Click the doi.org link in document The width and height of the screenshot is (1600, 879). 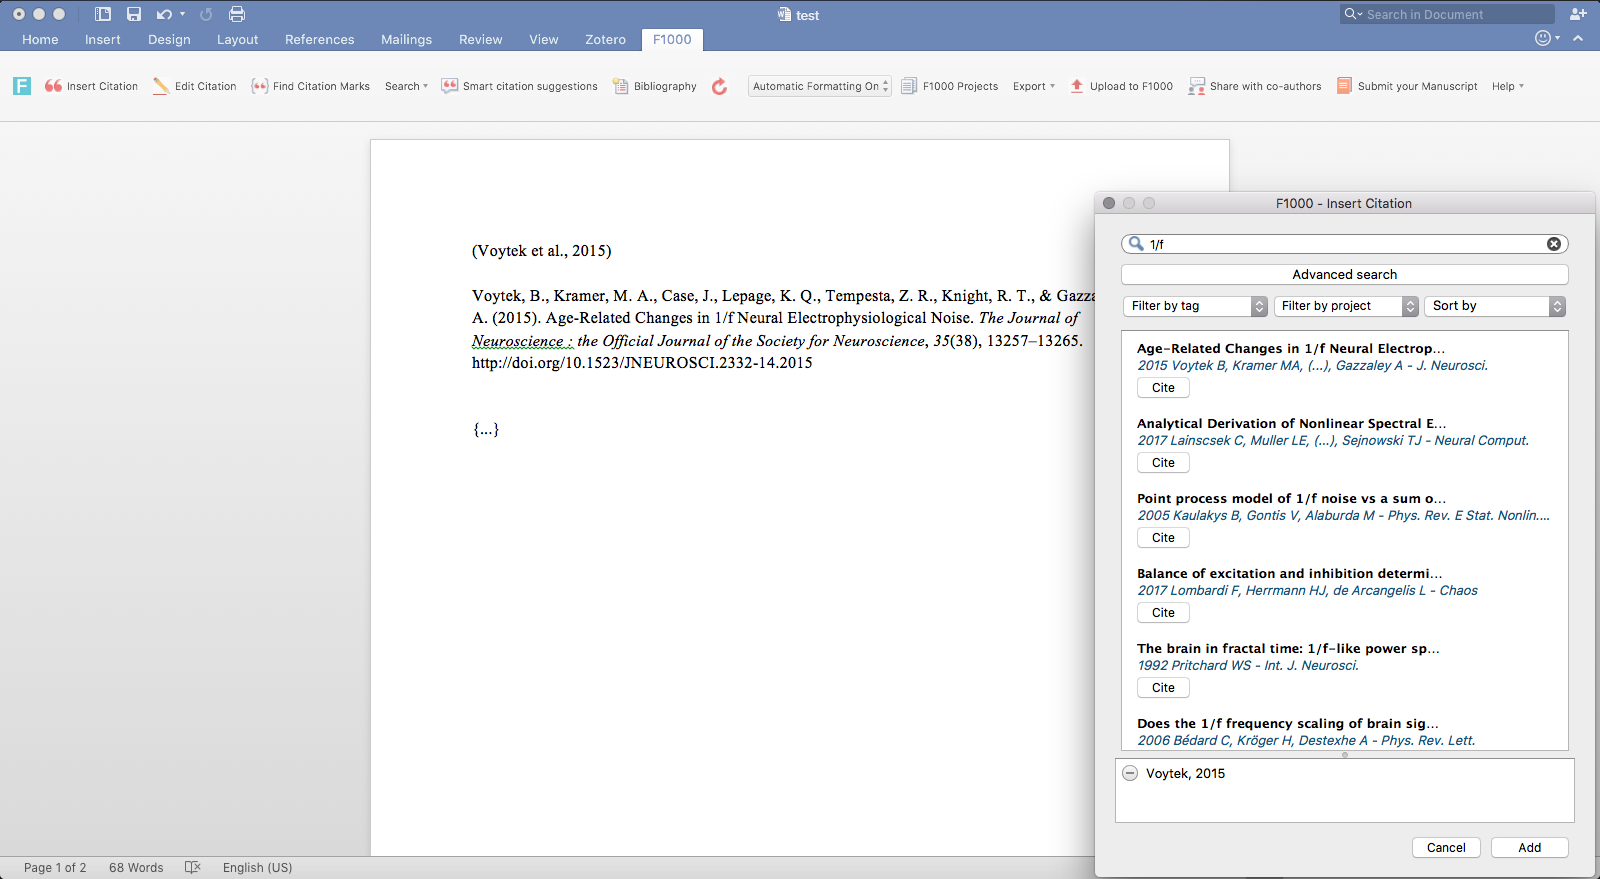[x=642, y=363]
